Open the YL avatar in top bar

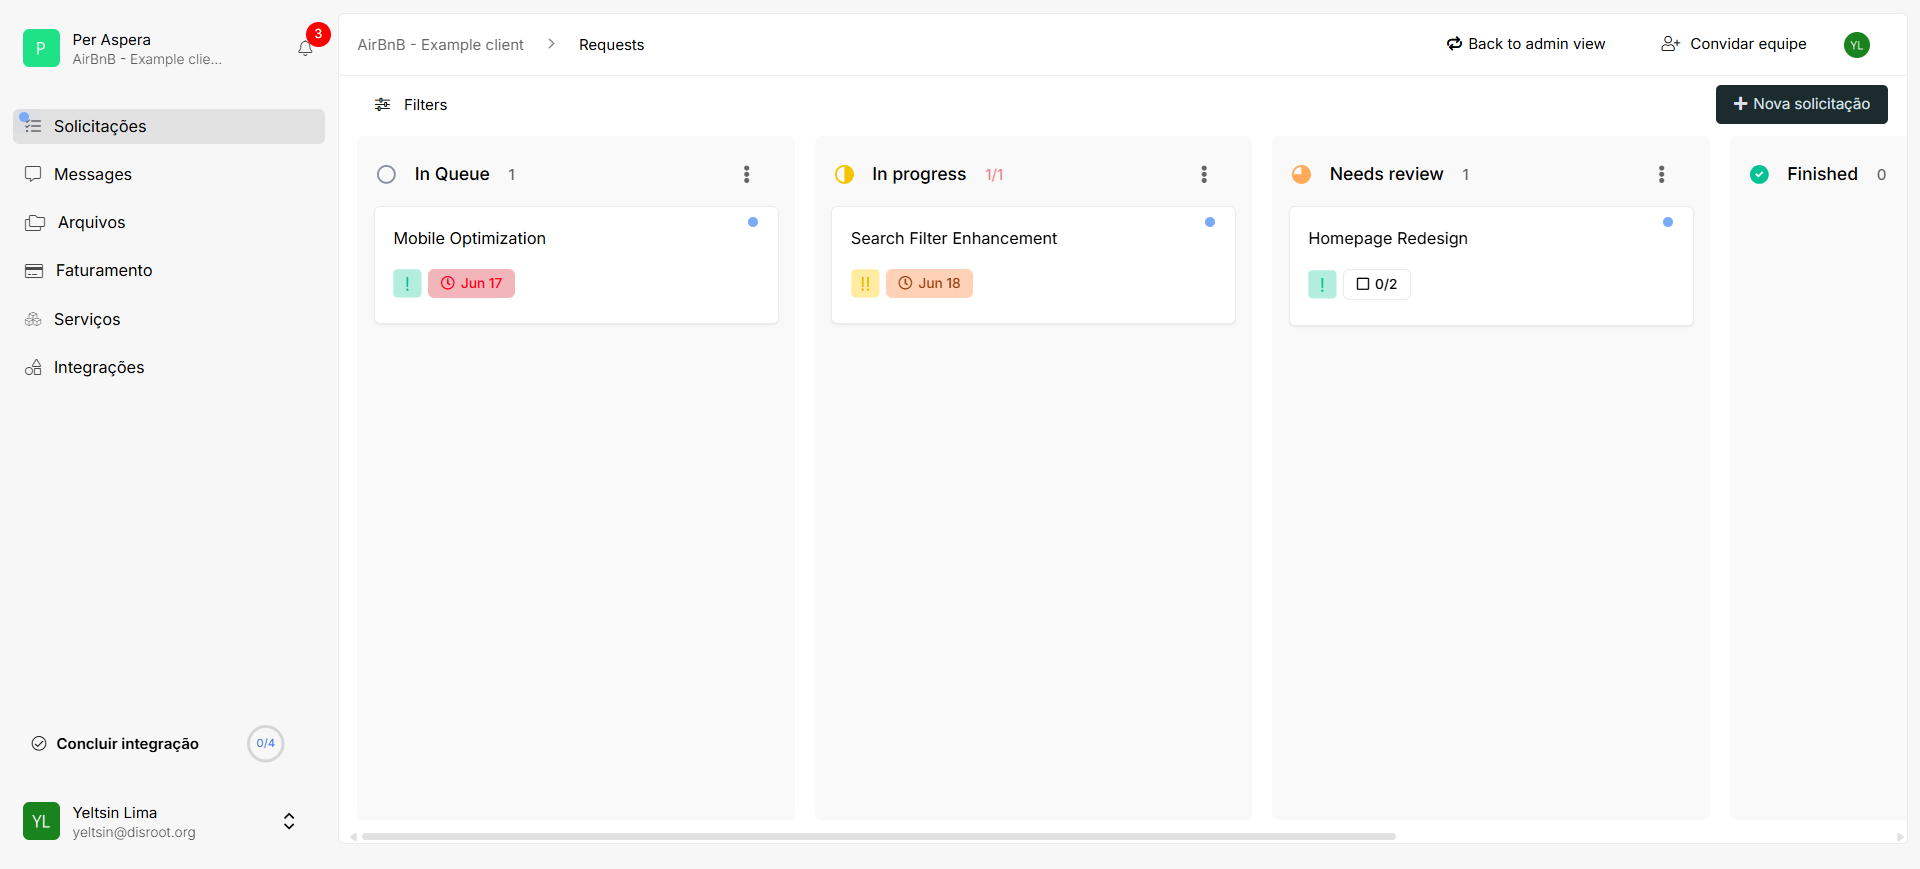coord(1857,44)
